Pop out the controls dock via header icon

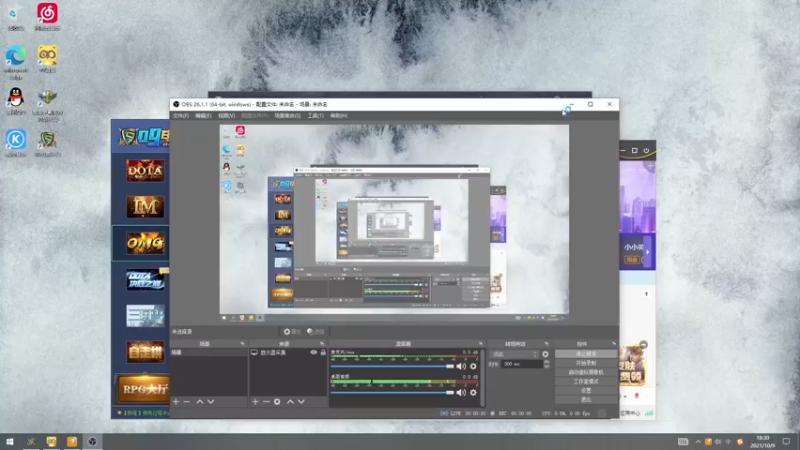pyautogui.click(x=614, y=344)
